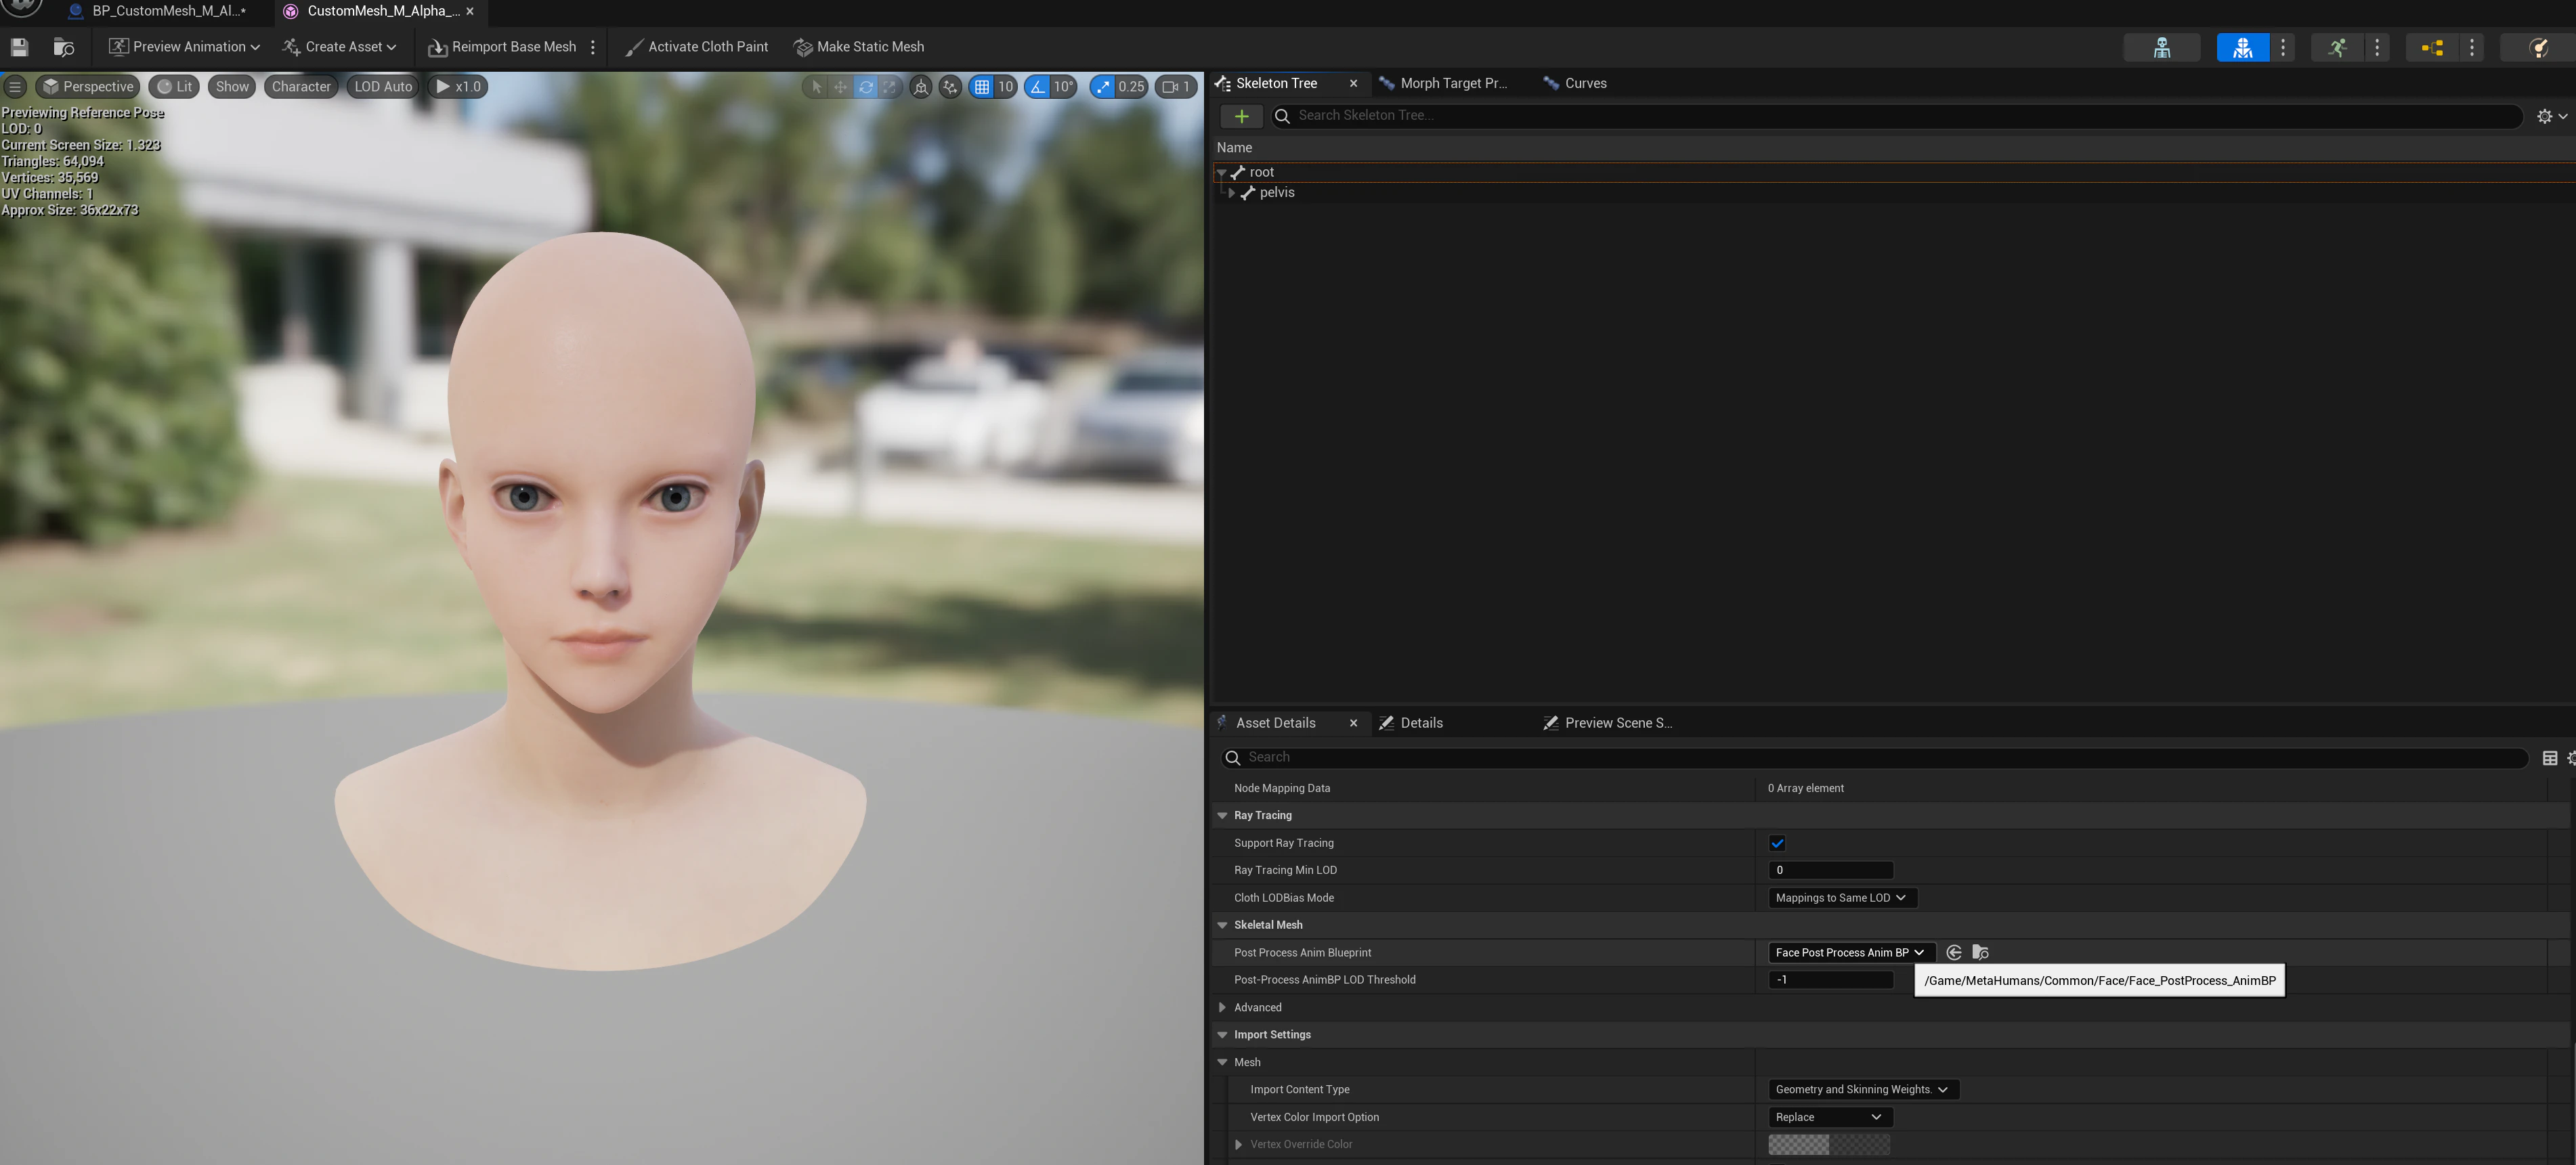
Task: Save the current skeletal mesh asset
Action: click(x=19, y=47)
